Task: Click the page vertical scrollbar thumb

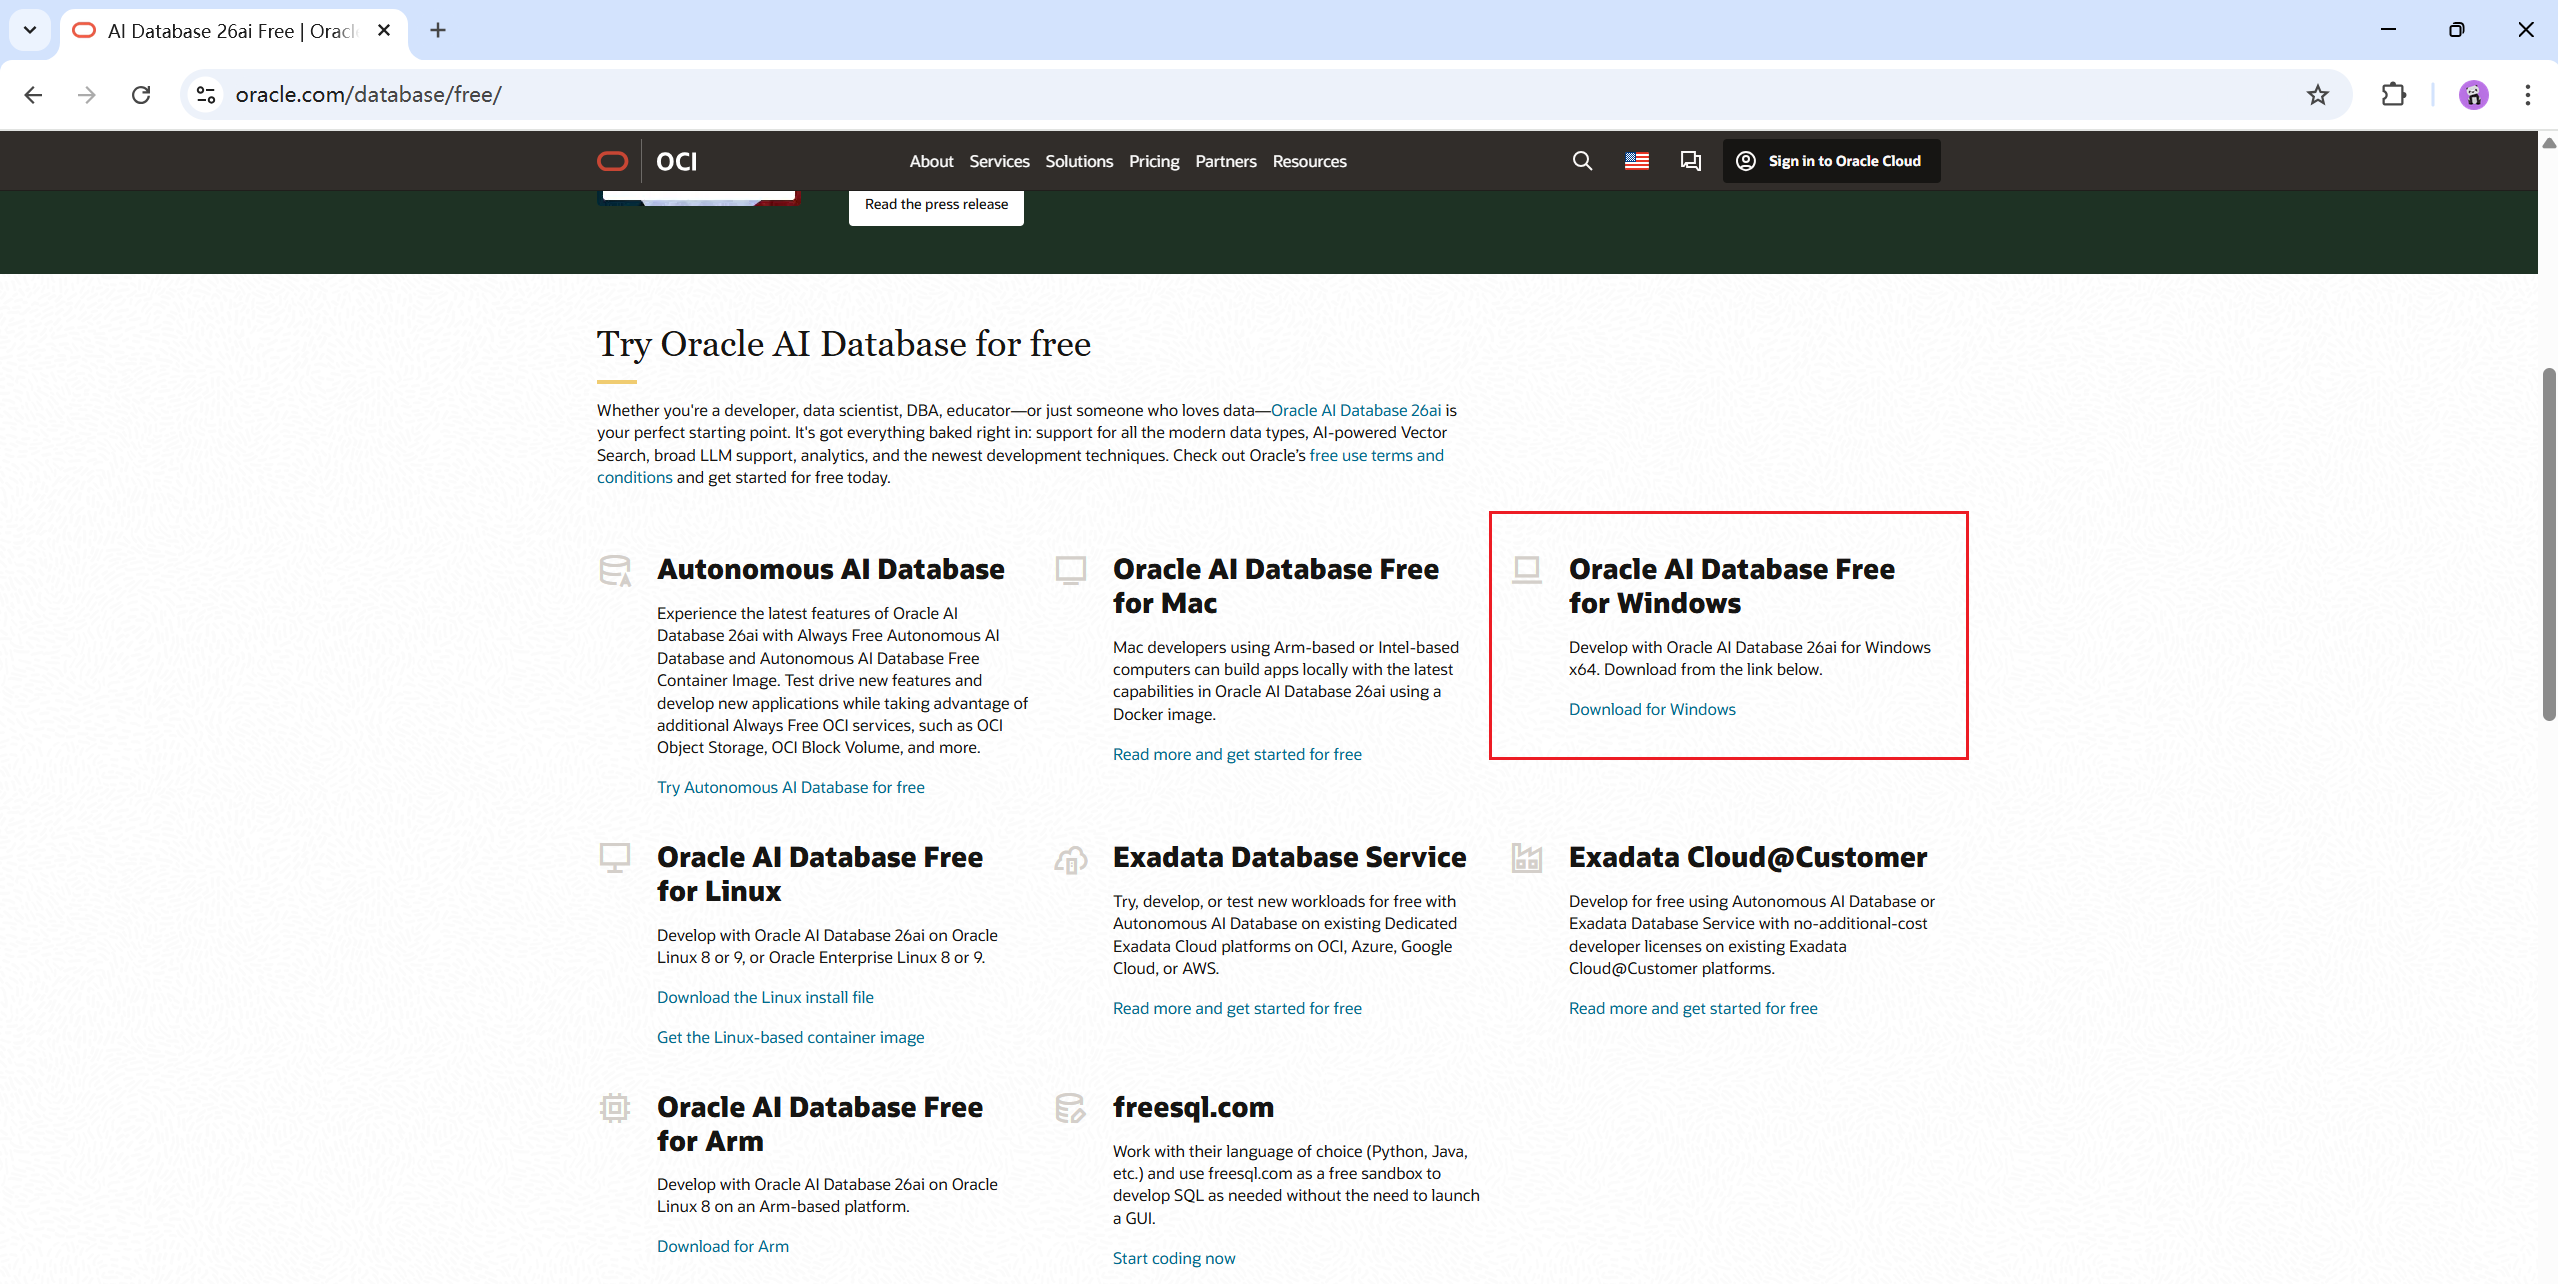Action: (x=2548, y=545)
